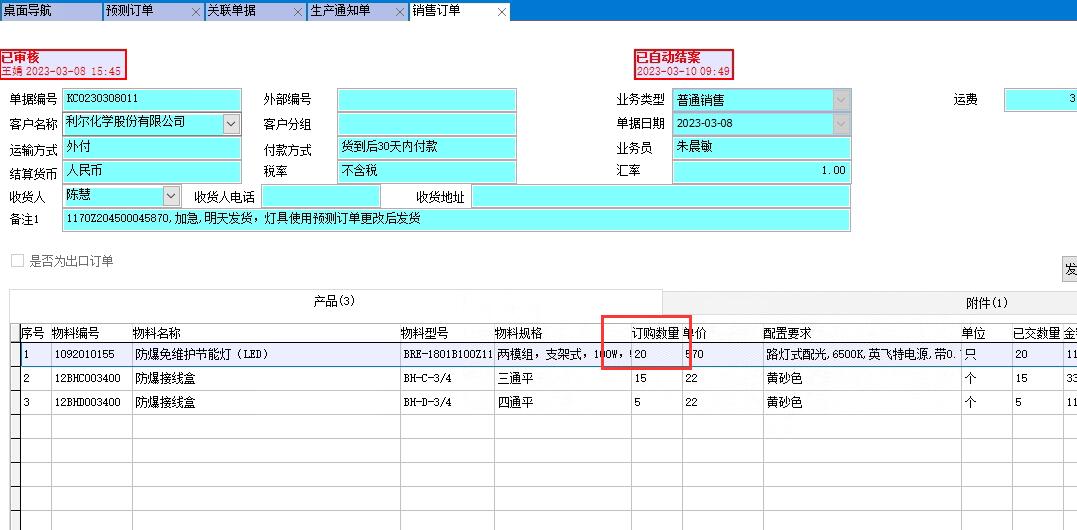Close the 生产通知单 tab

pos(400,12)
